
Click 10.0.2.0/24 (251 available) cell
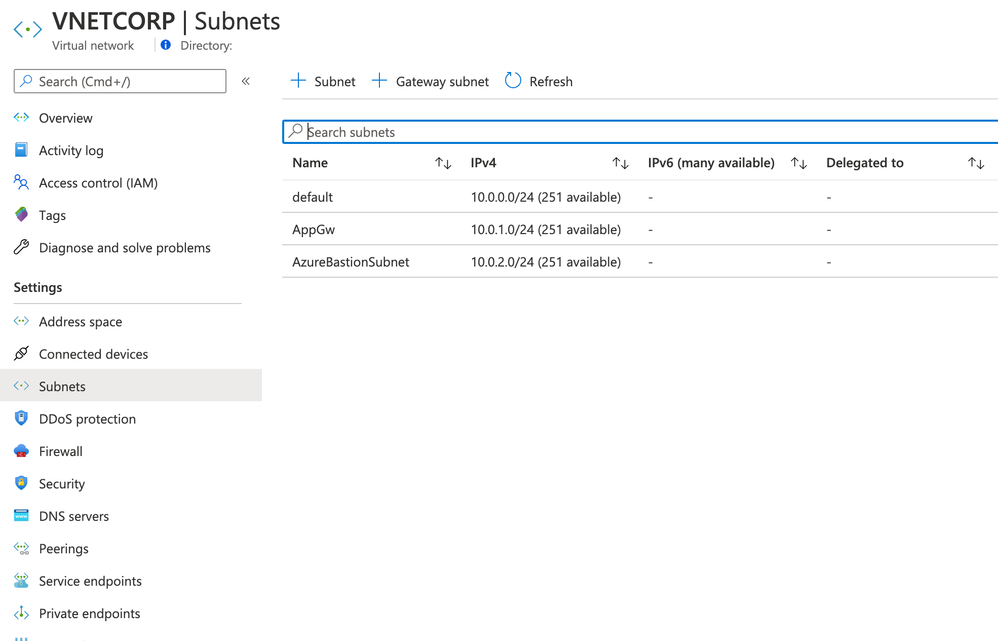coord(545,262)
